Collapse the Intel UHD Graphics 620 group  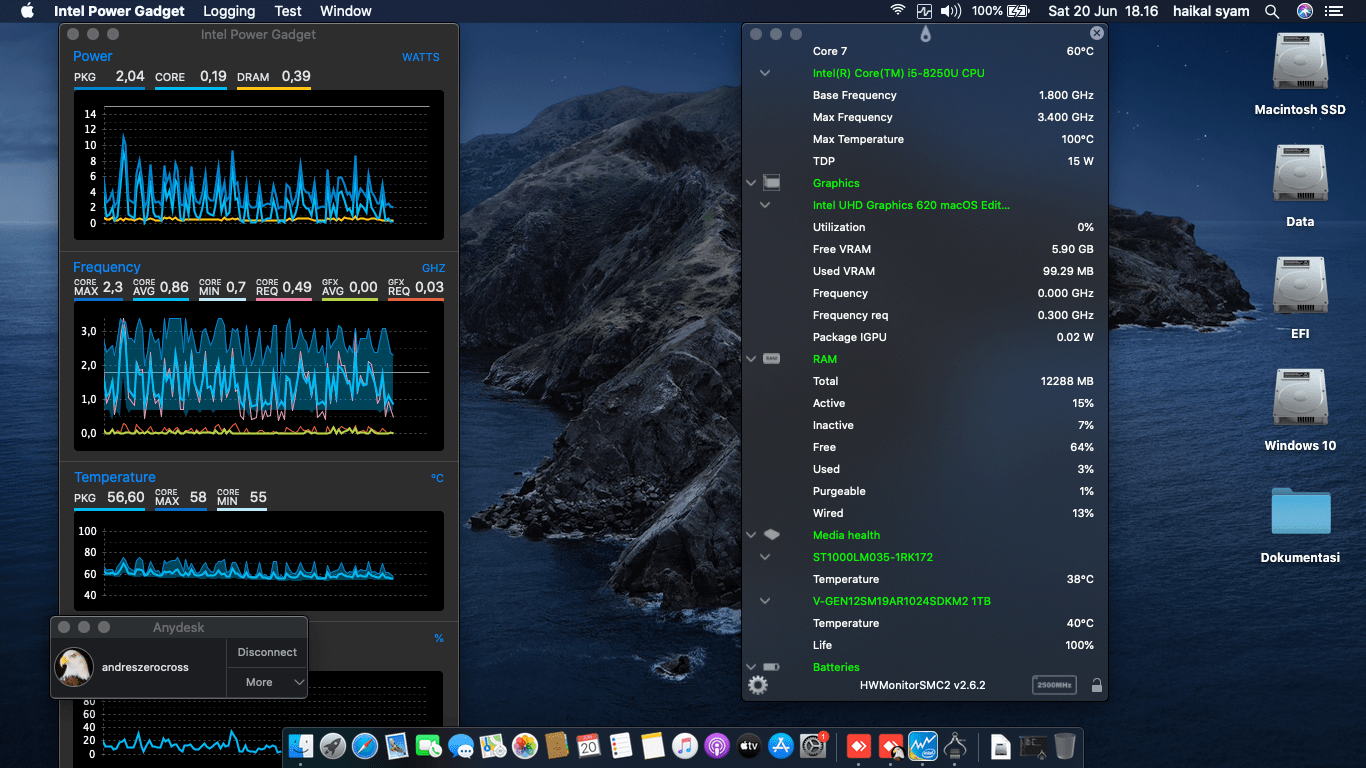765,205
